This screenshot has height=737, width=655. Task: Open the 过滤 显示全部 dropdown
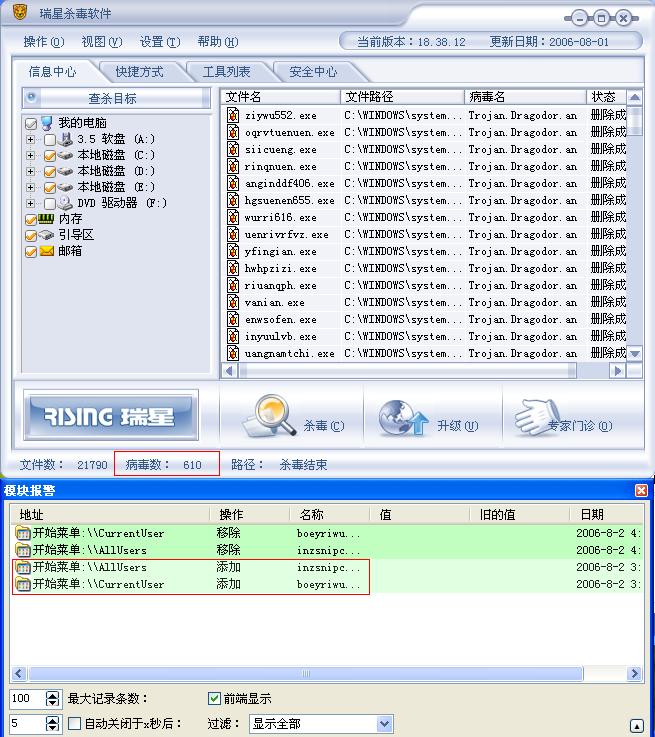pyautogui.click(x=385, y=724)
